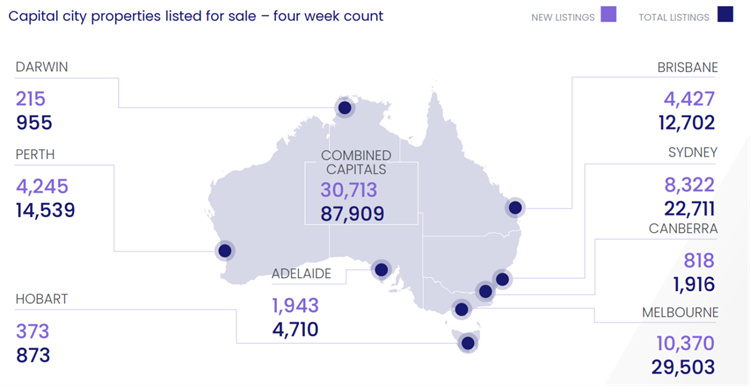This screenshot has width=750, height=386.
Task: Click the Total Listings navy legend swatch
Action: [x=725, y=14]
